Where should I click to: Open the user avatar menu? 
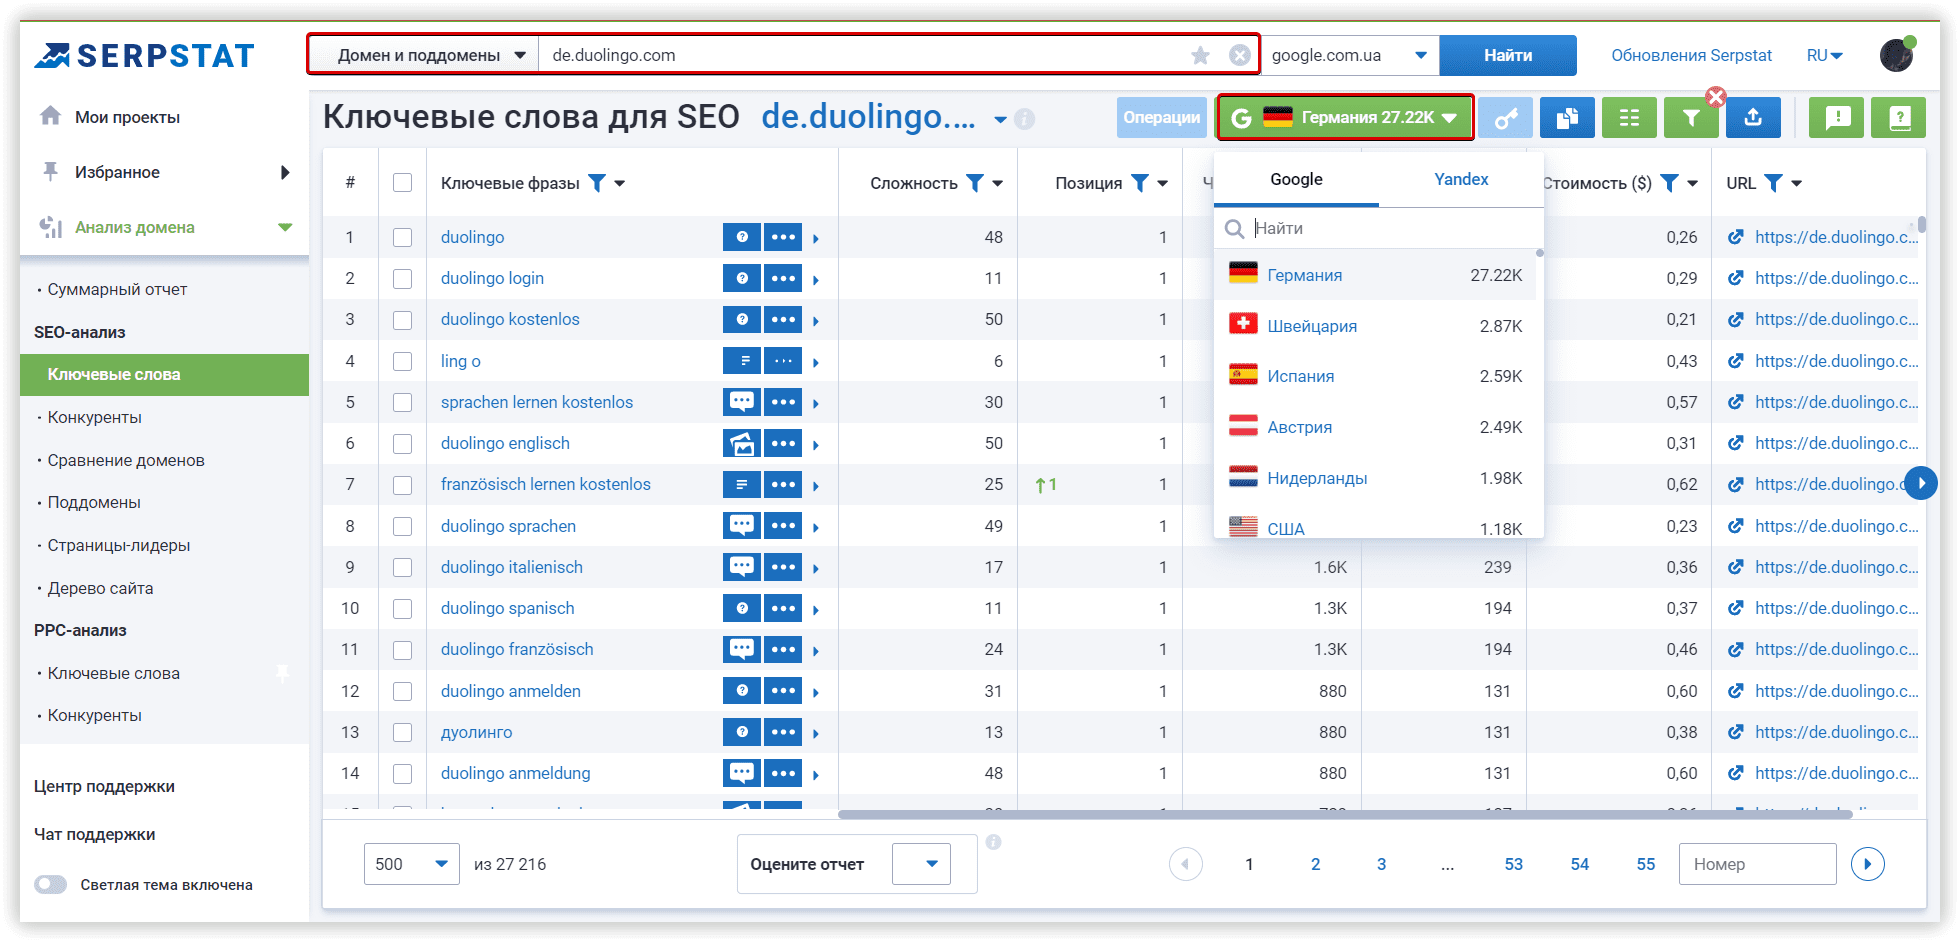tap(1896, 55)
